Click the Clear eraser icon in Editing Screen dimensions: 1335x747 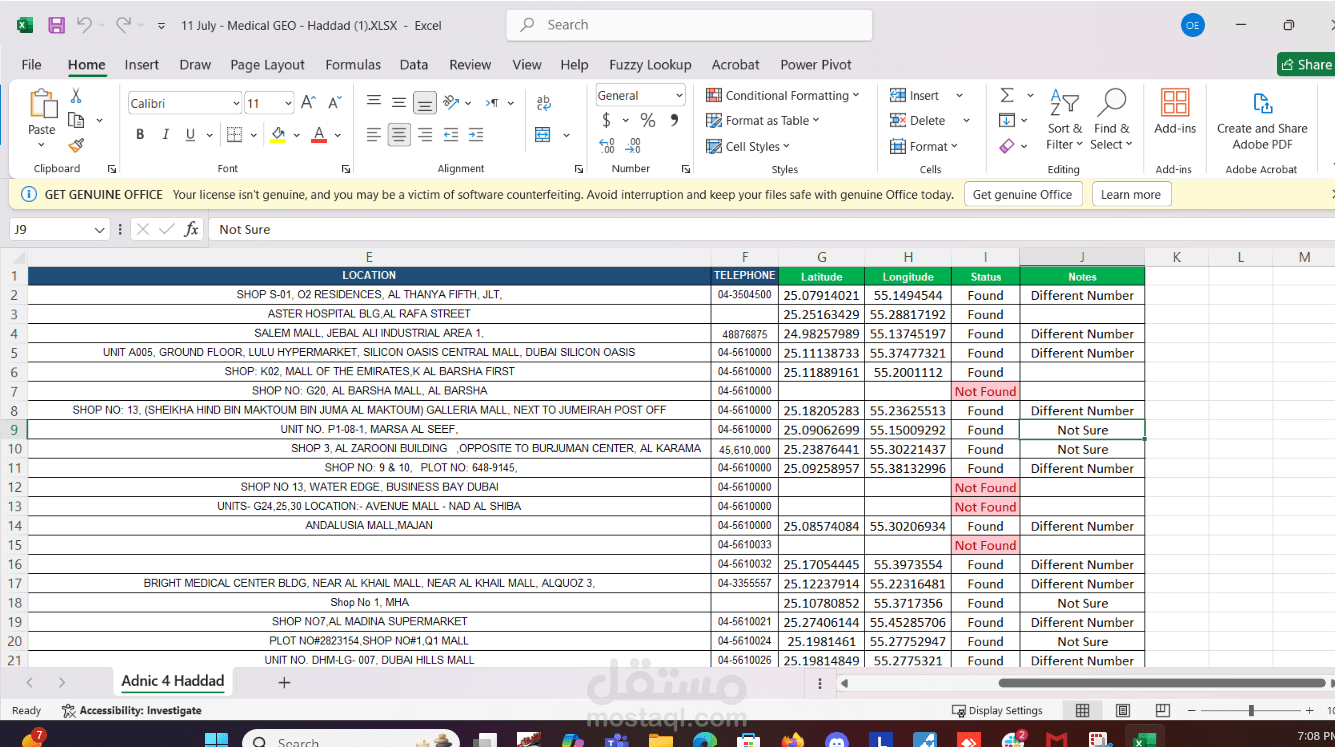1007,146
